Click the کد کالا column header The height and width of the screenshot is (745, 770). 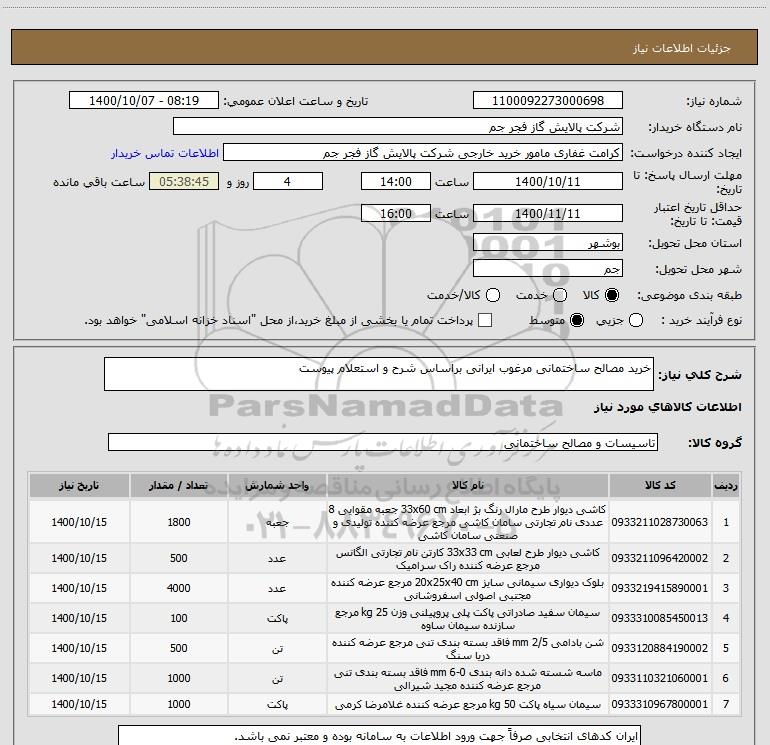tap(660, 485)
